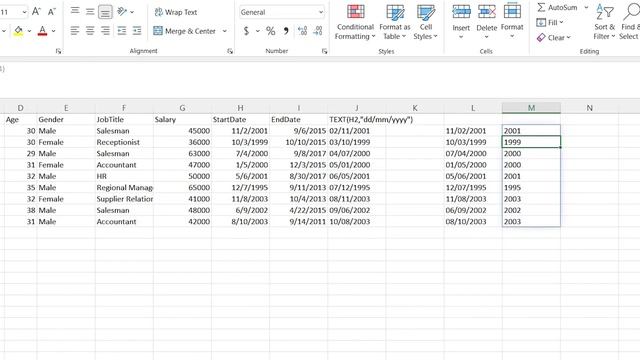The height and width of the screenshot is (360, 640).
Task: Expand the accounting format dropdown arrow
Action: click(258, 31)
